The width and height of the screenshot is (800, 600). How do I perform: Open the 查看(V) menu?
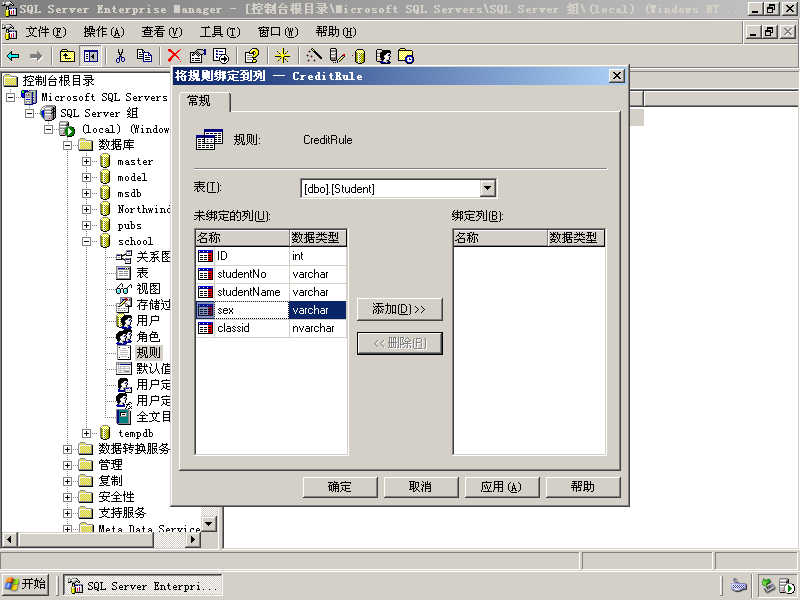162,32
